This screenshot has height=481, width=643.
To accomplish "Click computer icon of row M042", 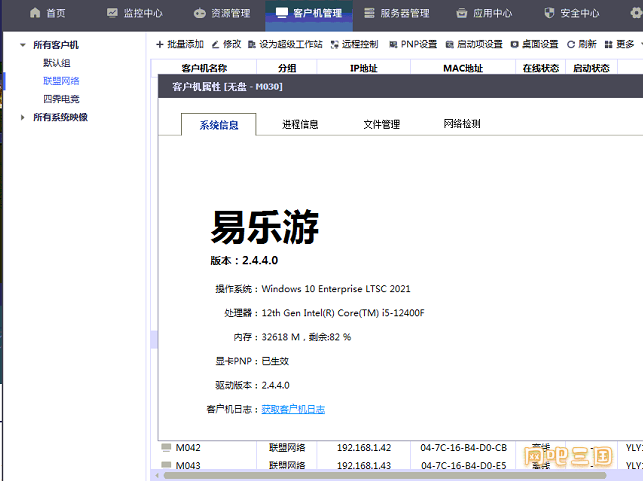I will 166,447.
